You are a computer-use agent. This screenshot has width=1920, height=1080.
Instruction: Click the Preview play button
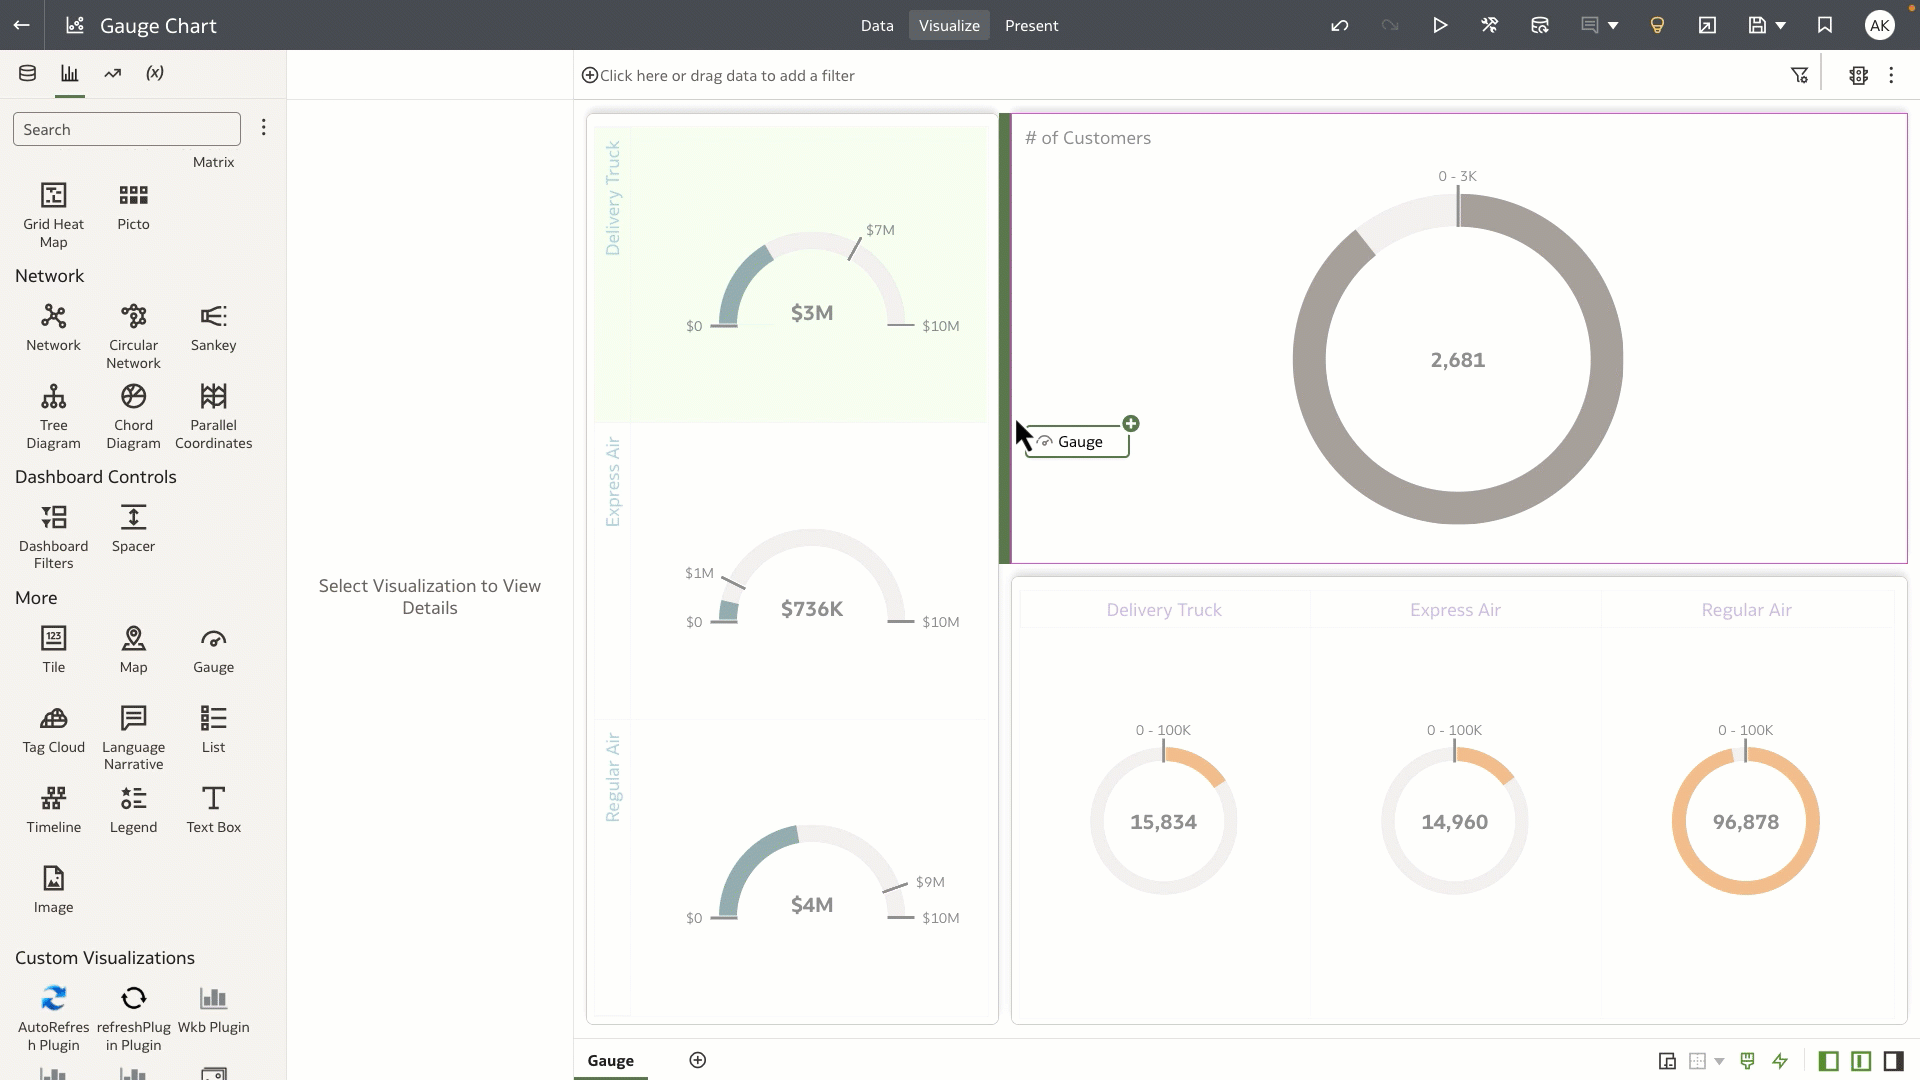[x=1440, y=25]
